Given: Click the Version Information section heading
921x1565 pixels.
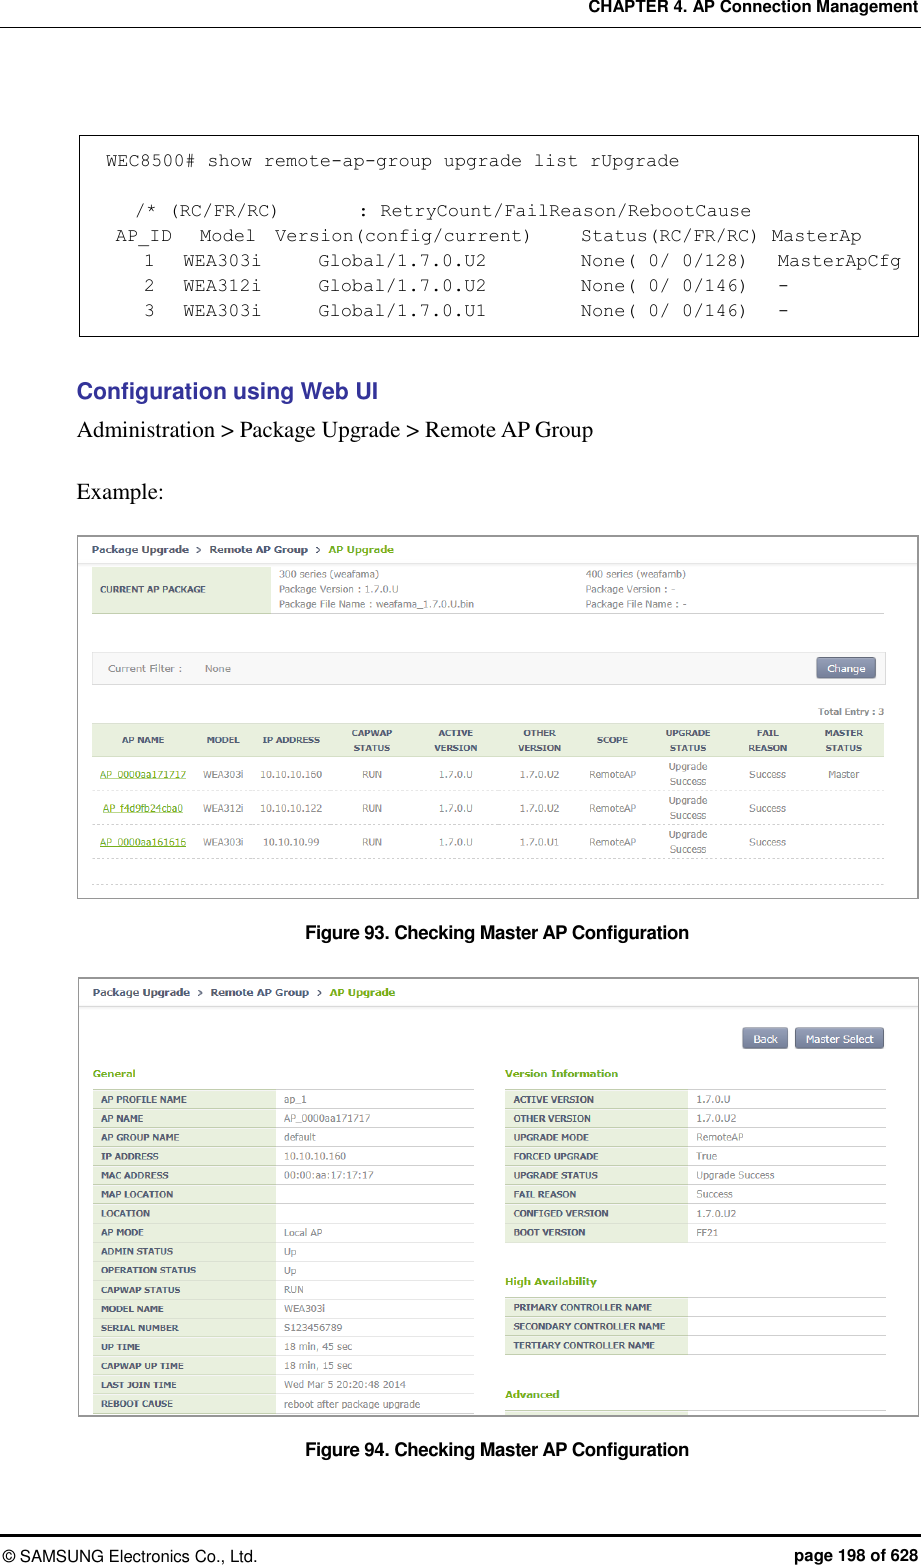Looking at the screenshot, I should point(561,1073).
